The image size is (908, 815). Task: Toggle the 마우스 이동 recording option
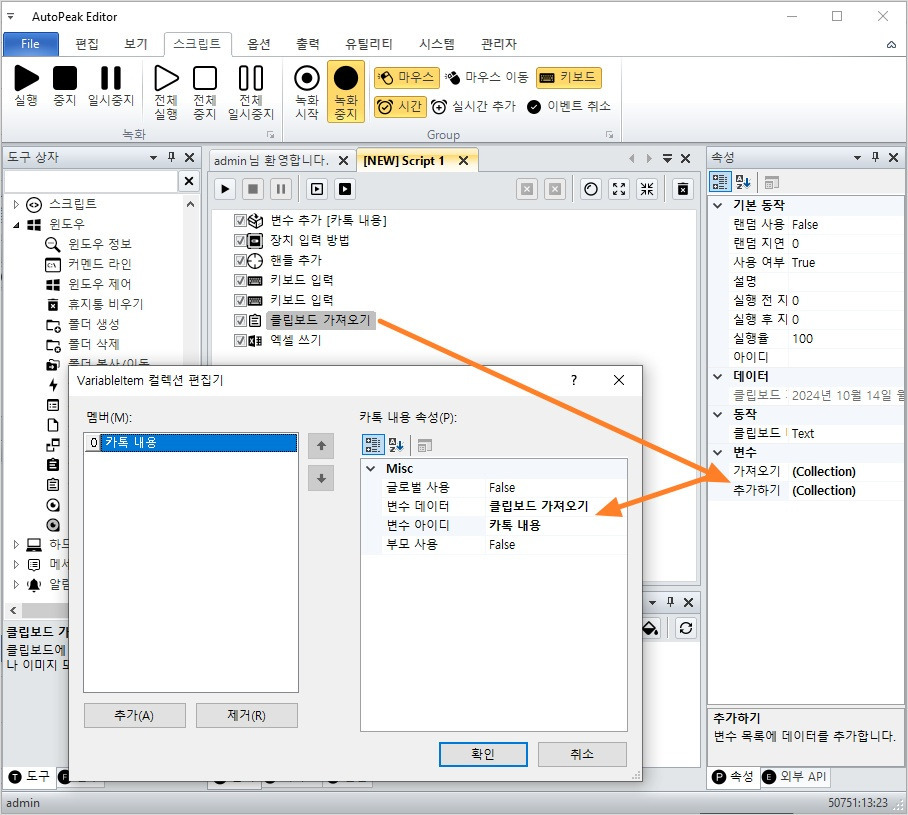point(487,77)
